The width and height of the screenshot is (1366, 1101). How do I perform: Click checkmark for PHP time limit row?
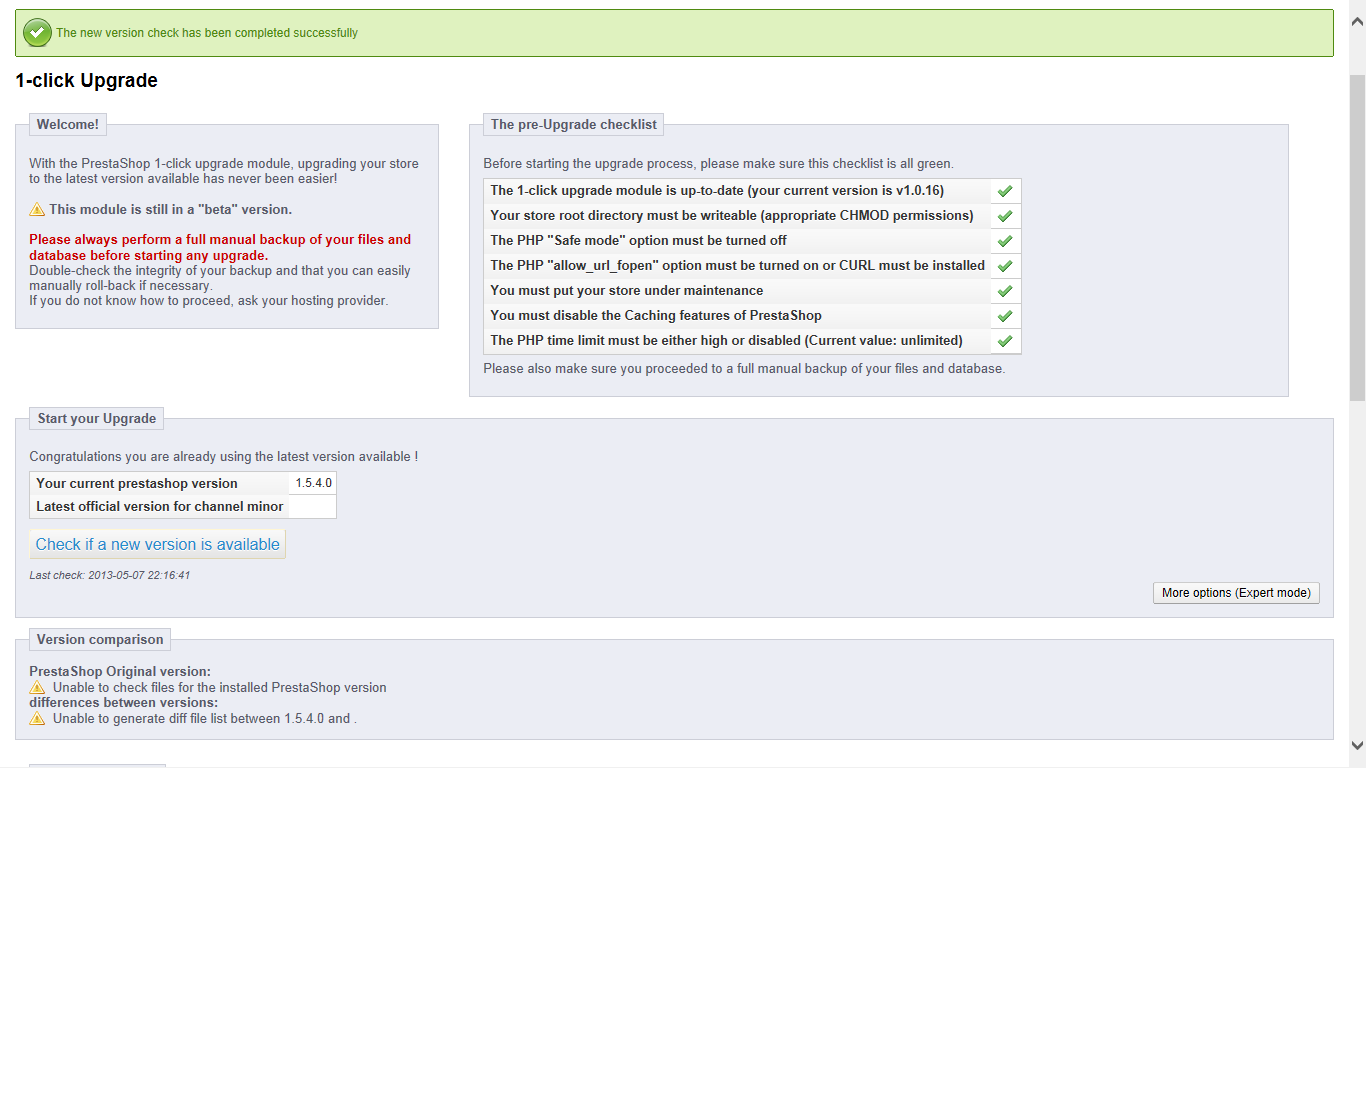coord(1005,341)
